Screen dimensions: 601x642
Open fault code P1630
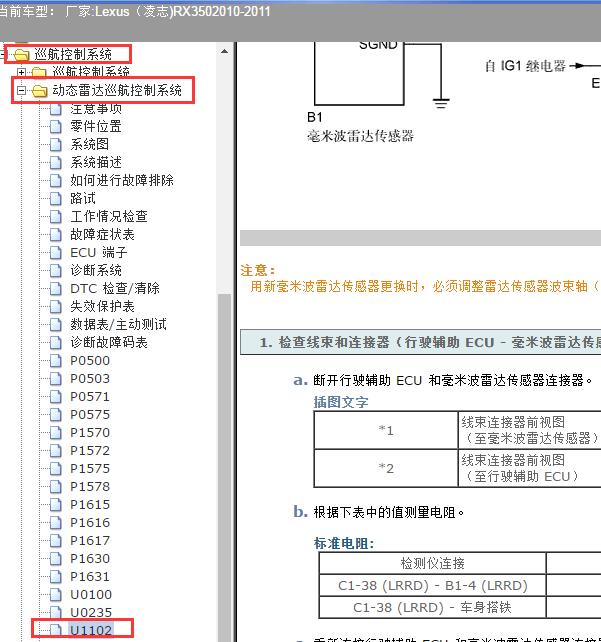pos(90,558)
